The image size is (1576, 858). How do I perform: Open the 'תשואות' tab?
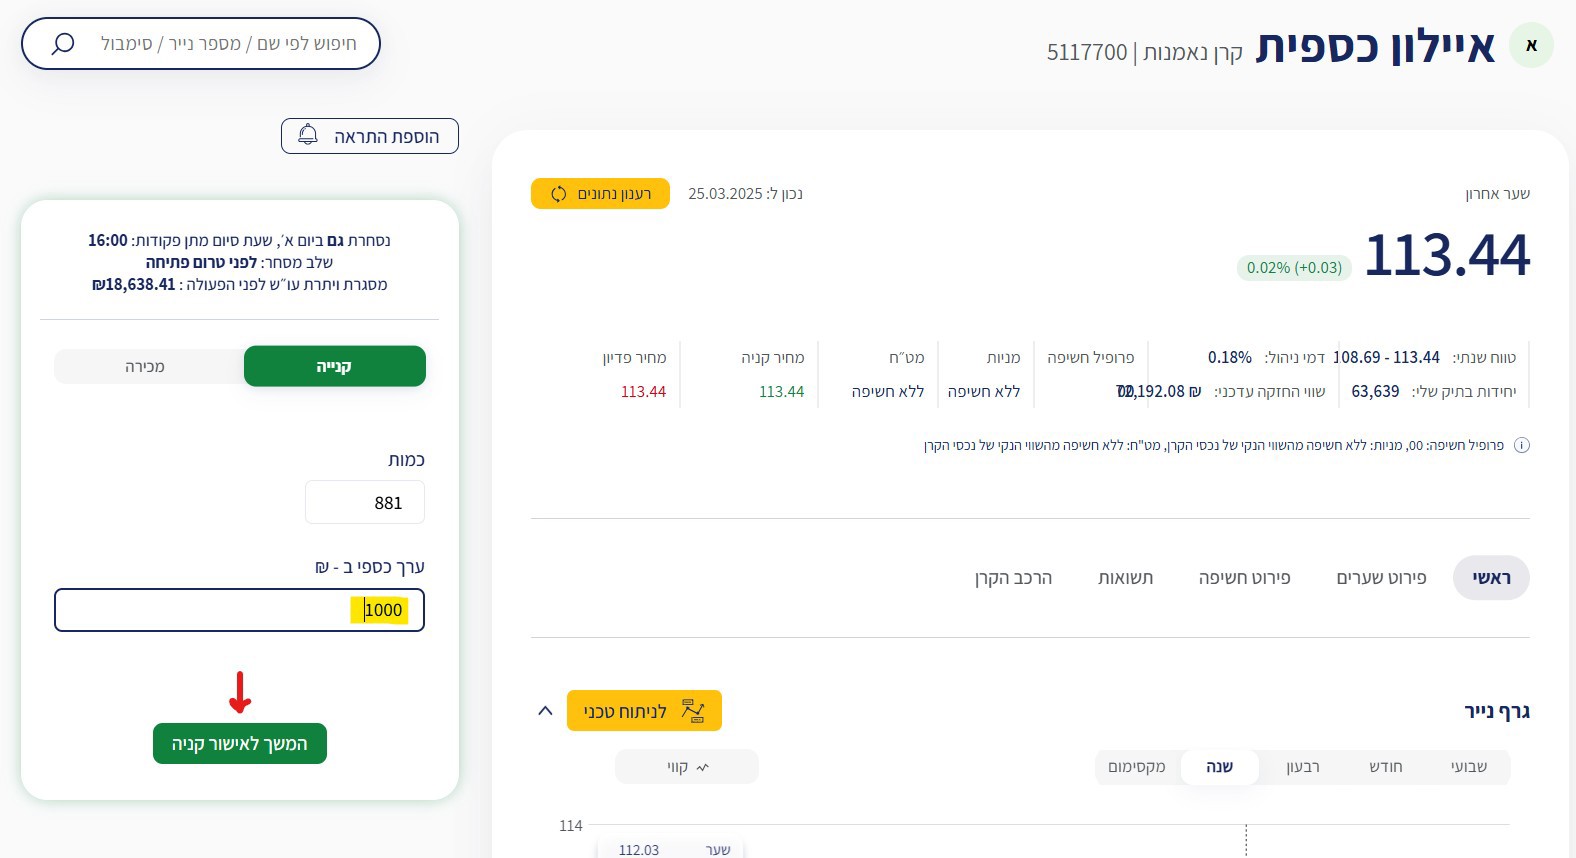tap(1125, 578)
